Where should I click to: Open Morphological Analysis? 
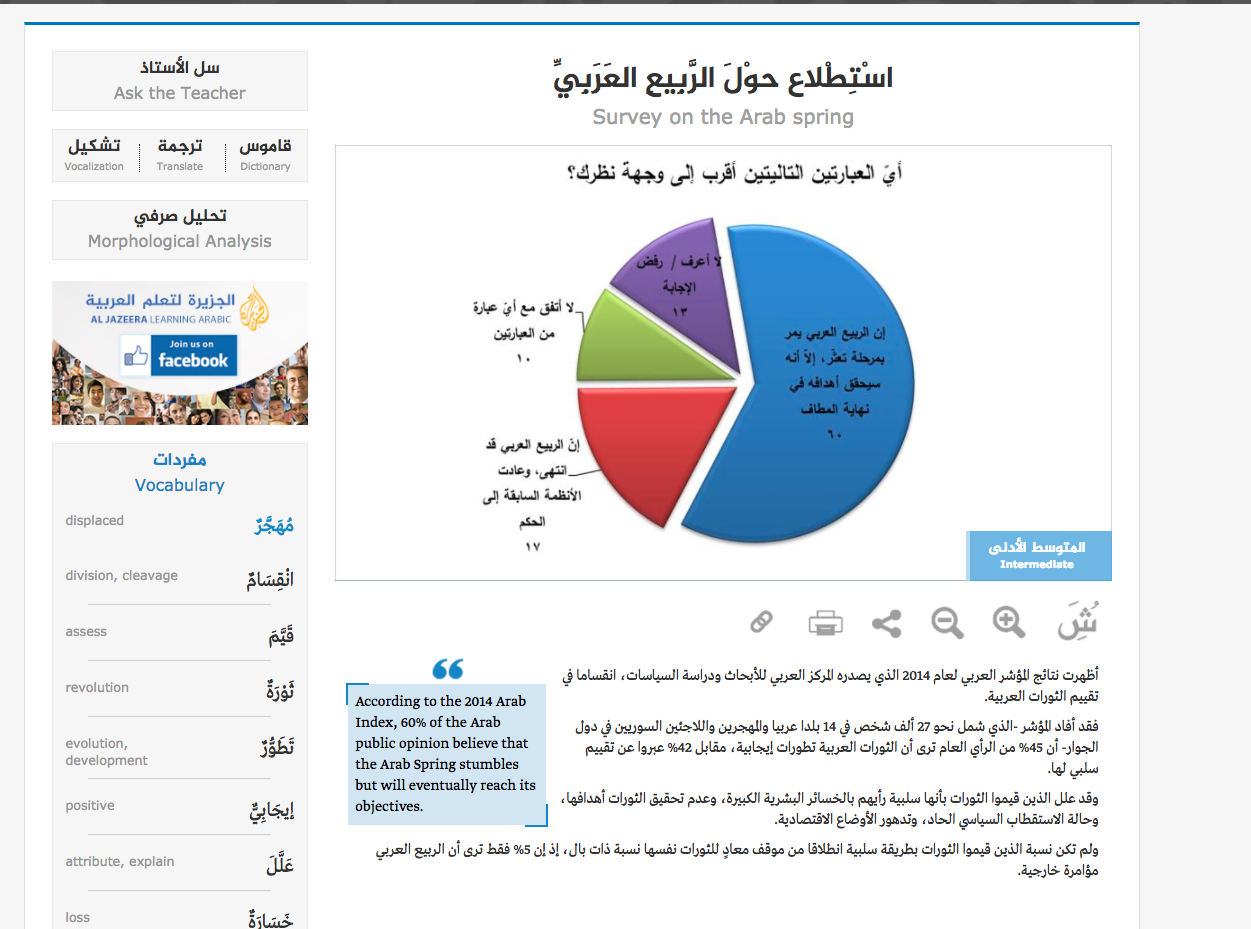tap(180, 229)
